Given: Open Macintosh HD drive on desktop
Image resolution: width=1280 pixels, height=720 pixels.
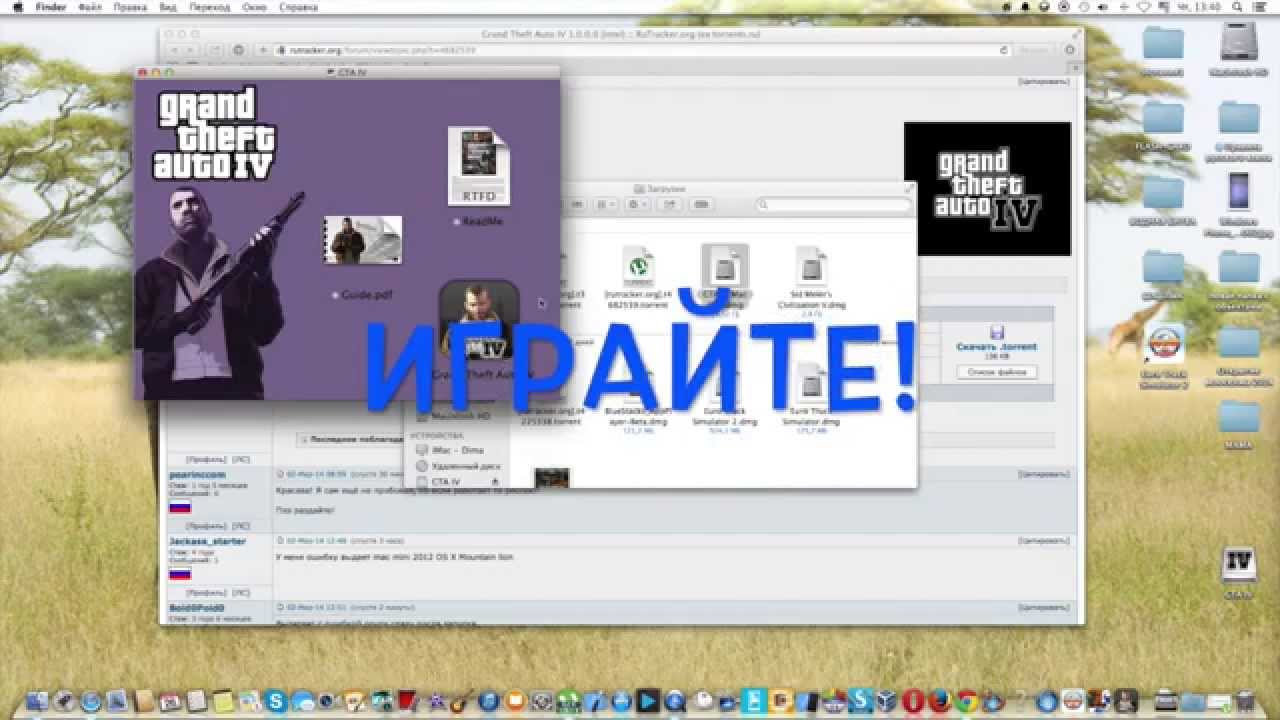Looking at the screenshot, I should point(1239,48).
